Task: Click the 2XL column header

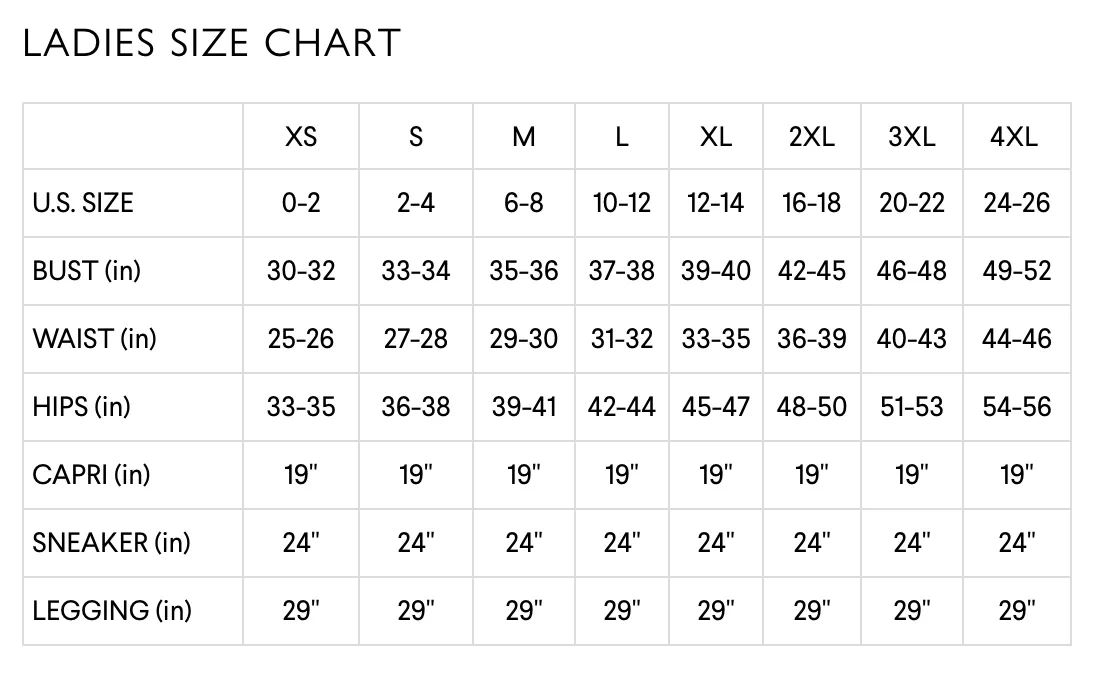Action: tap(812, 136)
